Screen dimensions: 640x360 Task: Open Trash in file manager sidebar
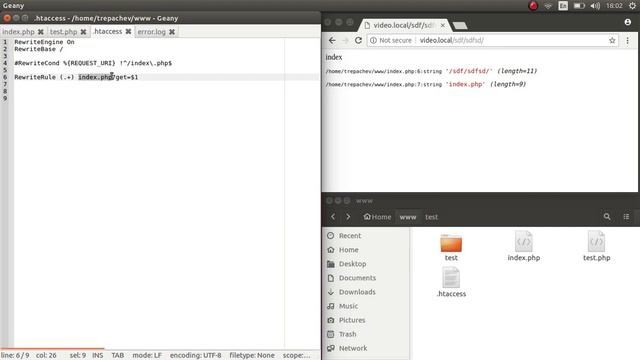347,334
